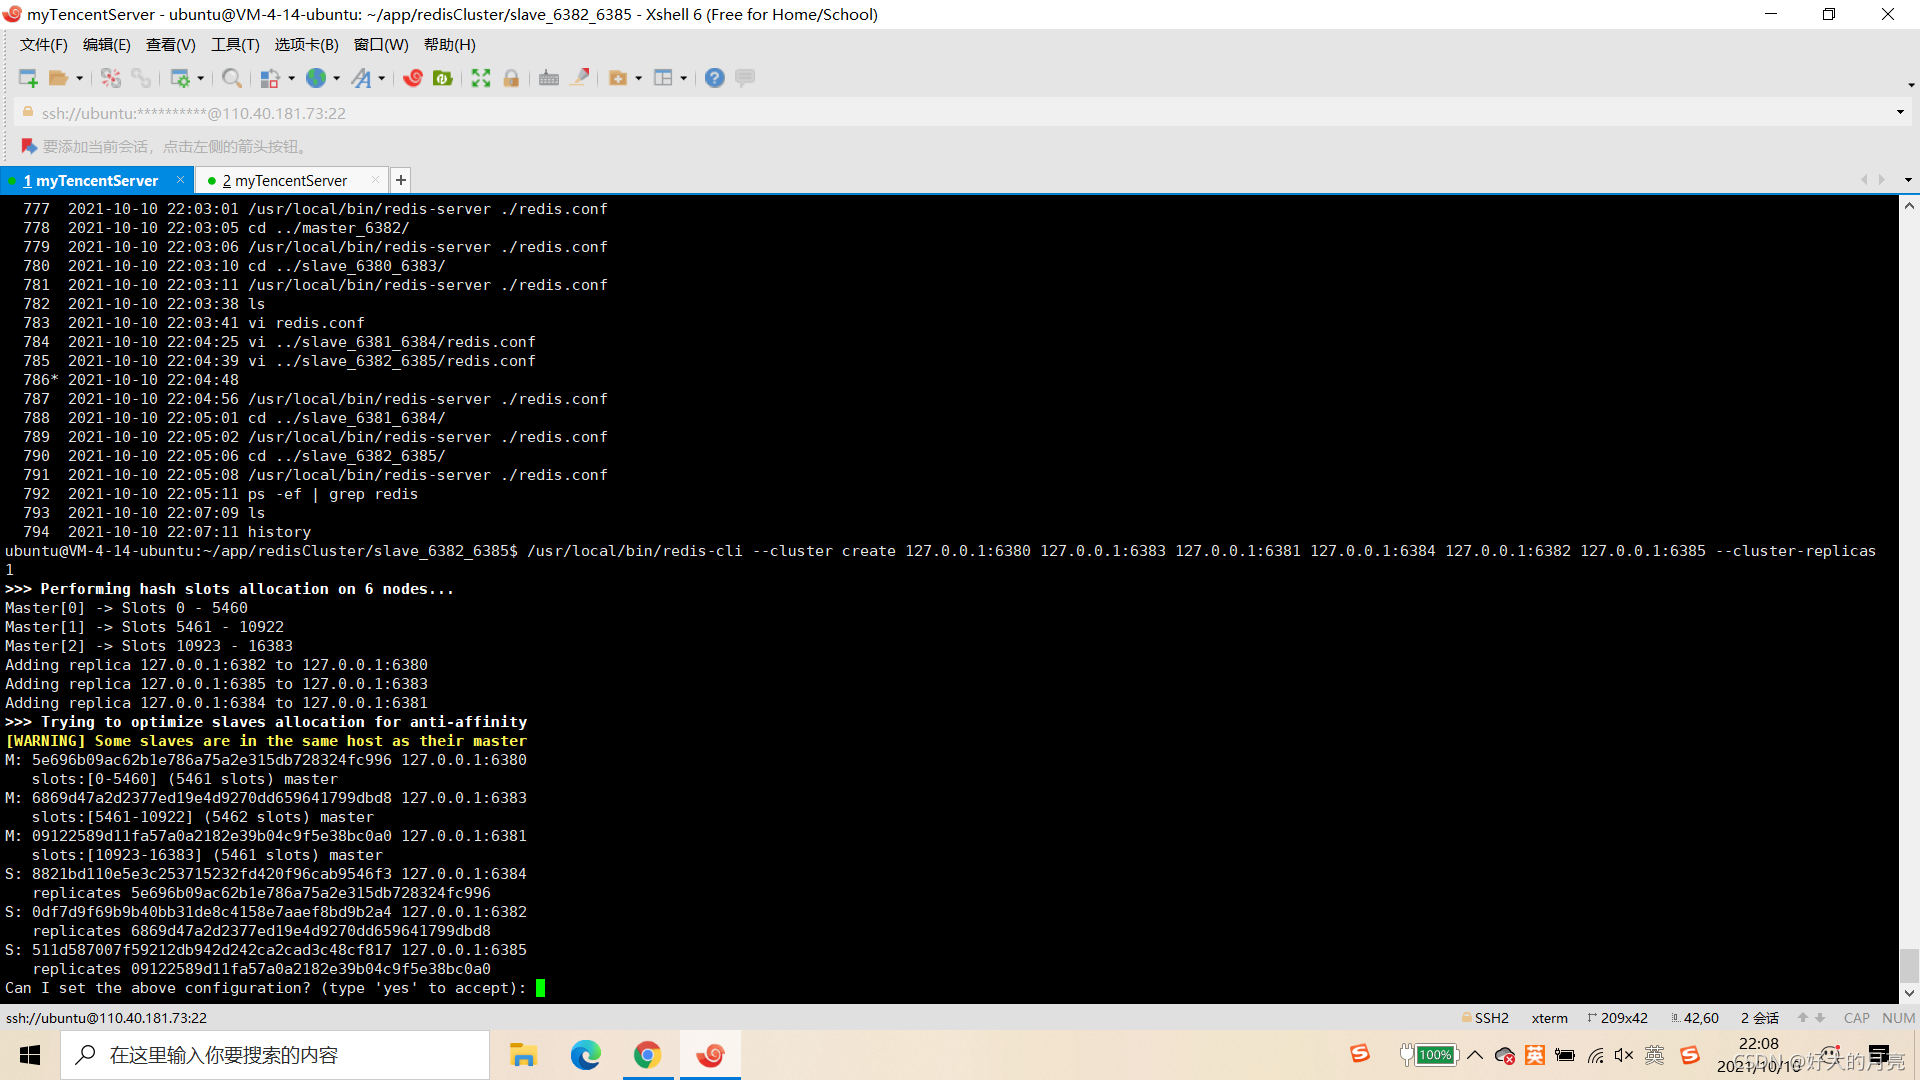The width and height of the screenshot is (1920, 1080).
Task: Open Microsoft Edge from taskbar
Action: pyautogui.click(x=585, y=1055)
